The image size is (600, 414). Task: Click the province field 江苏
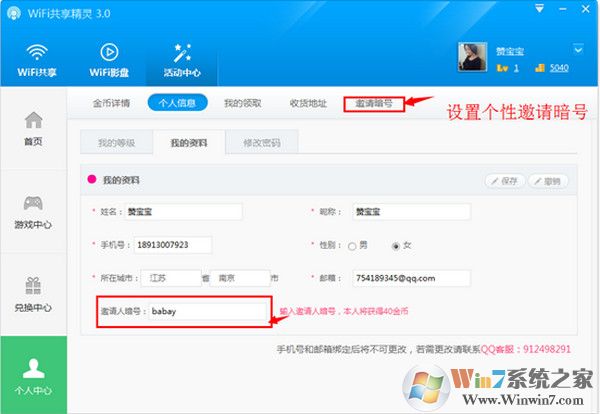pos(171,278)
